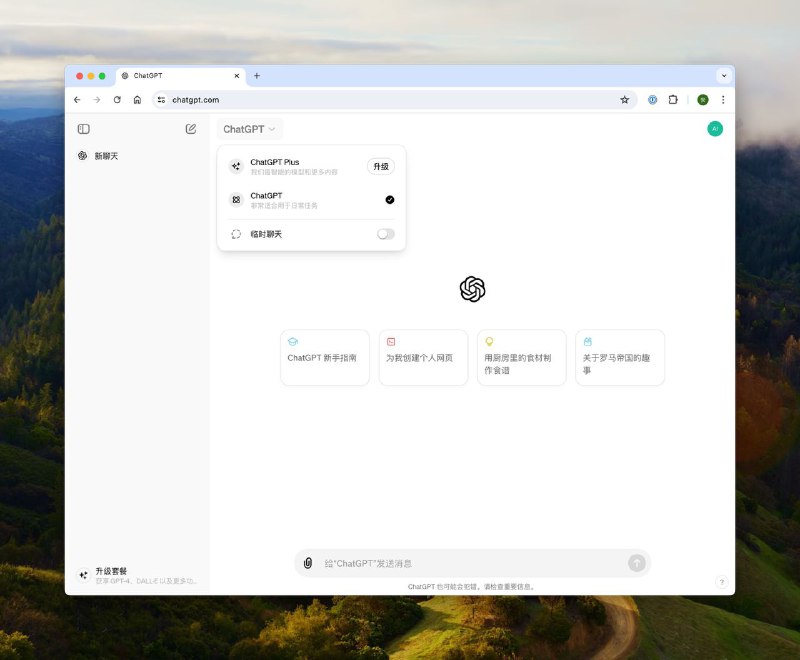Expand the ChatGPT model selector dropdown

pos(249,129)
